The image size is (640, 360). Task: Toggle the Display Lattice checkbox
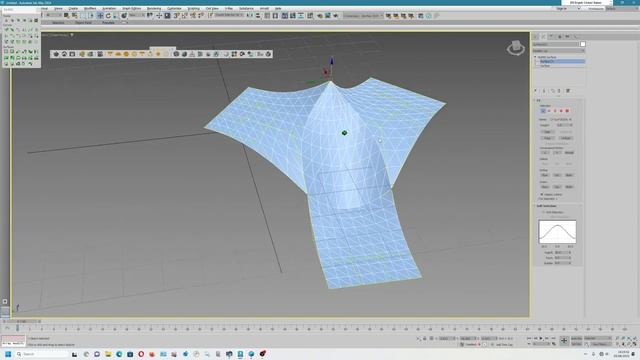tap(542, 194)
